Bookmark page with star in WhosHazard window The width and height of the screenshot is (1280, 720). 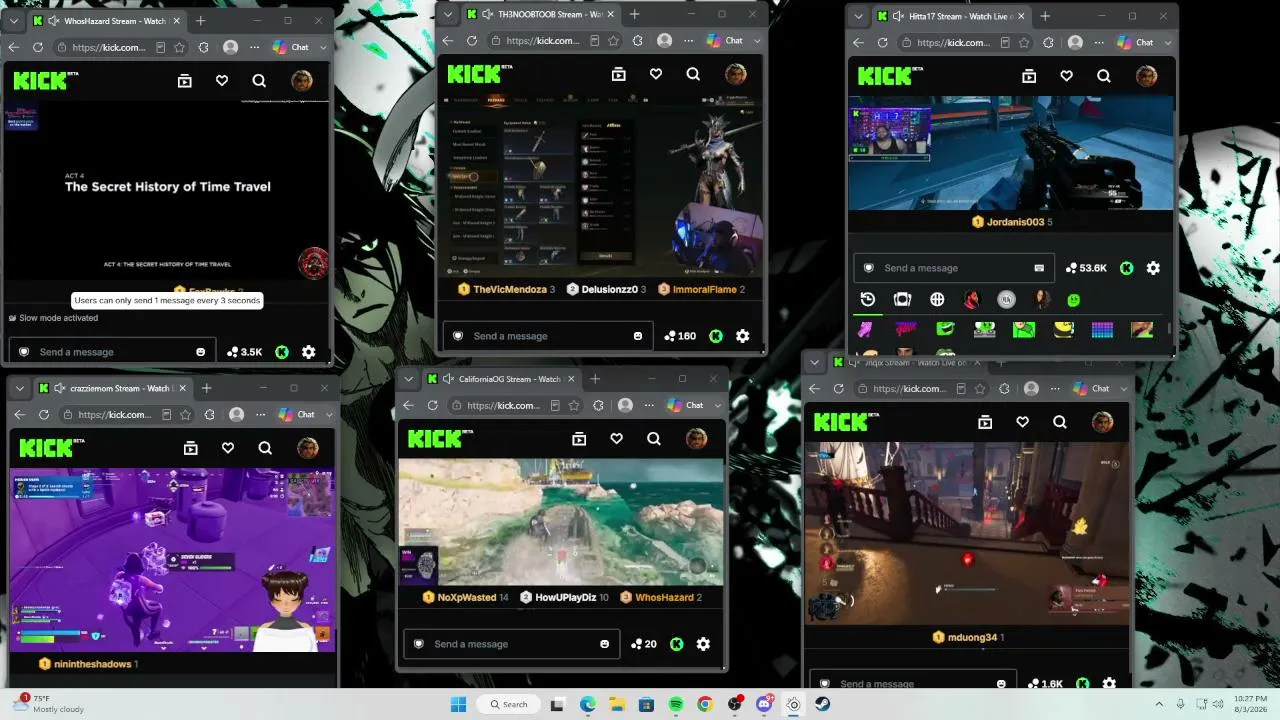pyautogui.click(x=179, y=47)
